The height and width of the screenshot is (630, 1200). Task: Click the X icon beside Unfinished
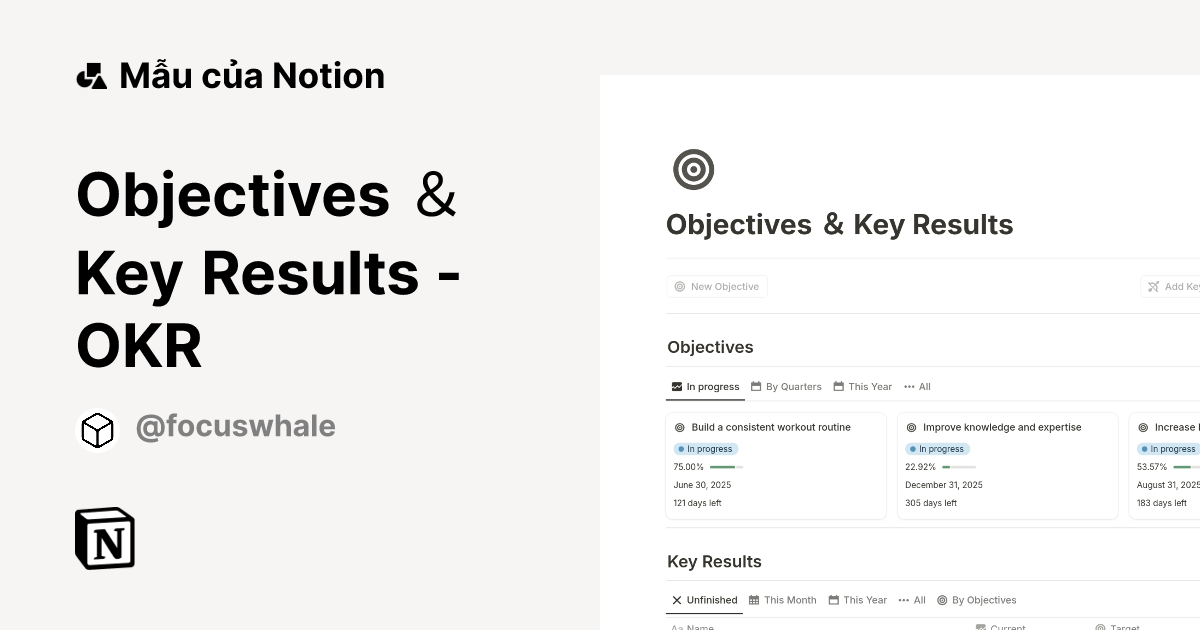click(677, 600)
